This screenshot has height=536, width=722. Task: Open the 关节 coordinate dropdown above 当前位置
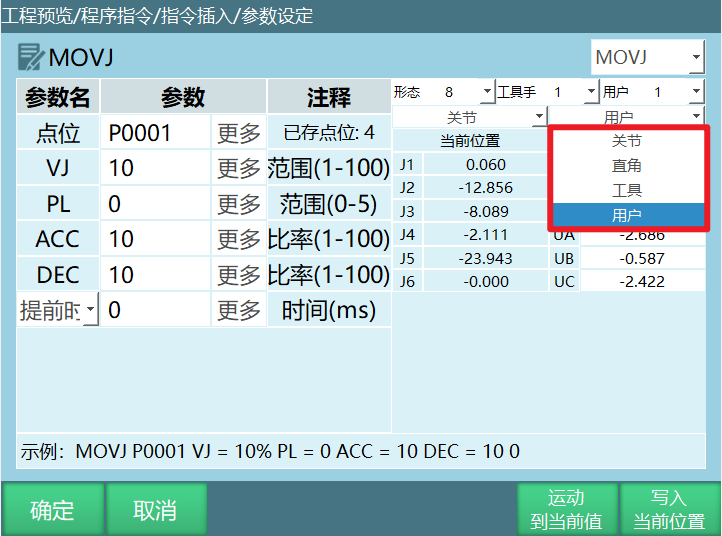(469, 117)
